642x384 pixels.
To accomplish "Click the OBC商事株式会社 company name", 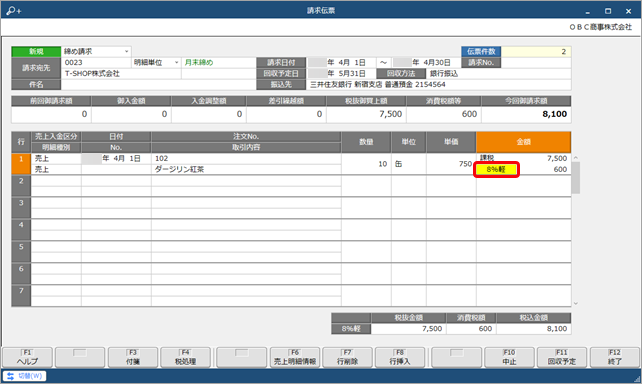I will [x=601, y=27].
